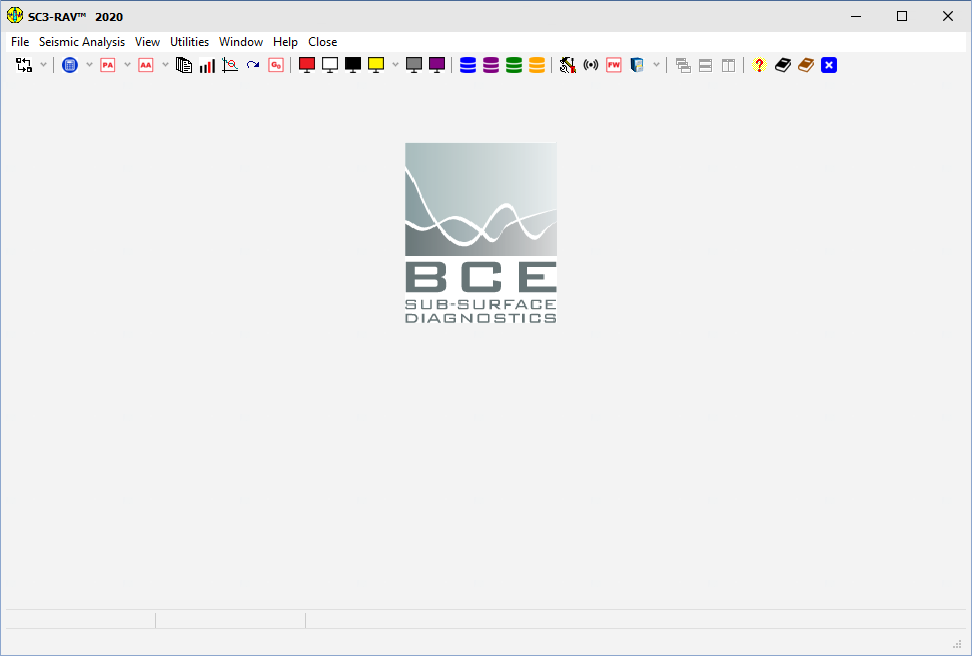Click the stacked documents toolbar icon
This screenshot has width=972, height=656.
point(184,65)
